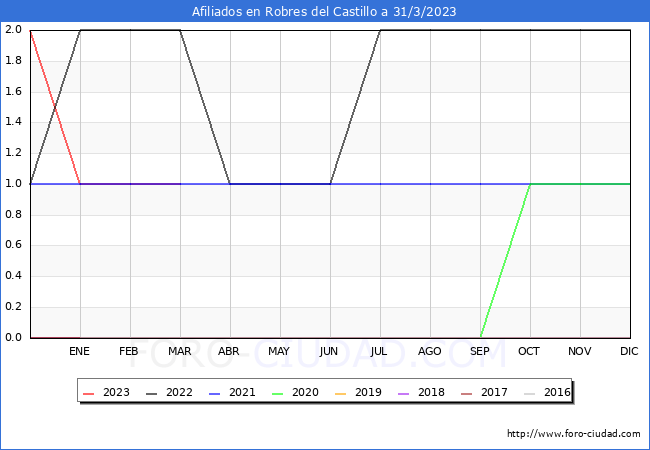650x450 pixels.
Task: Click the 0.4 y-axis value
Action: point(13,276)
